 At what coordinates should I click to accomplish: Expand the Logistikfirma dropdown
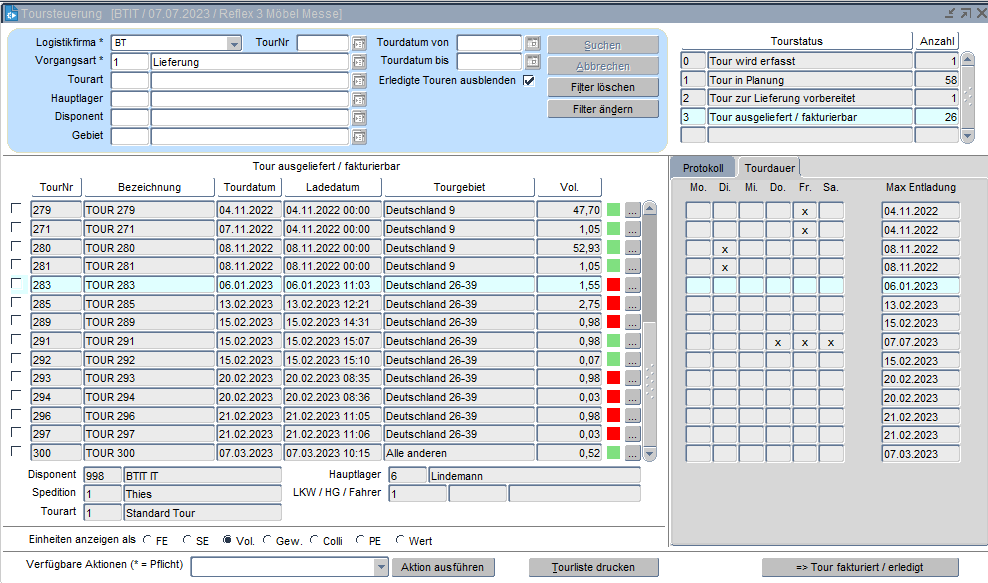(234, 43)
